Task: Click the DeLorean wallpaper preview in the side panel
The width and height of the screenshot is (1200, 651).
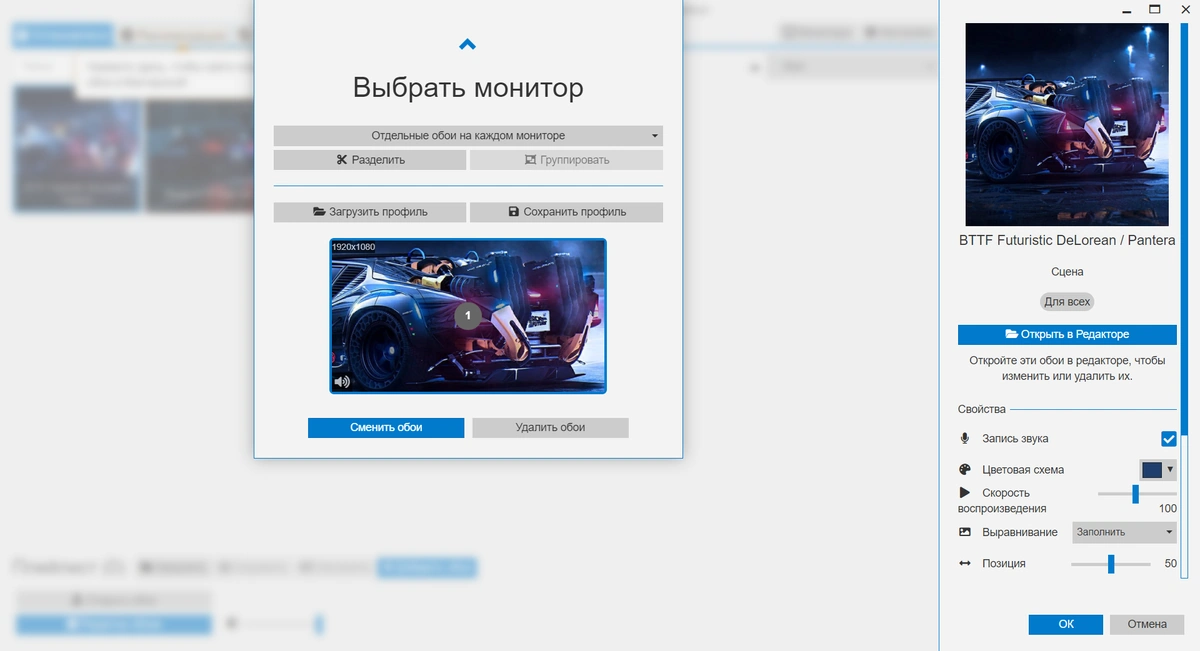Action: point(1067,125)
